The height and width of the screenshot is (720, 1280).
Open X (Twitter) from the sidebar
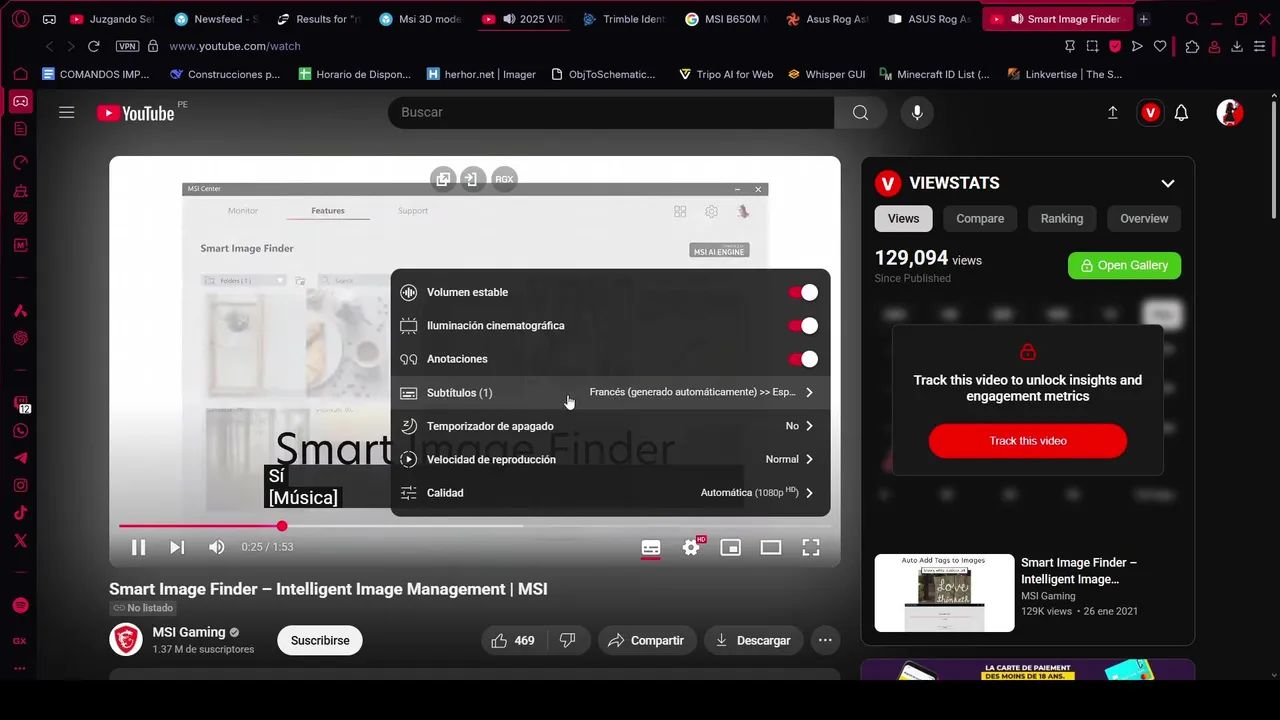(x=20, y=541)
